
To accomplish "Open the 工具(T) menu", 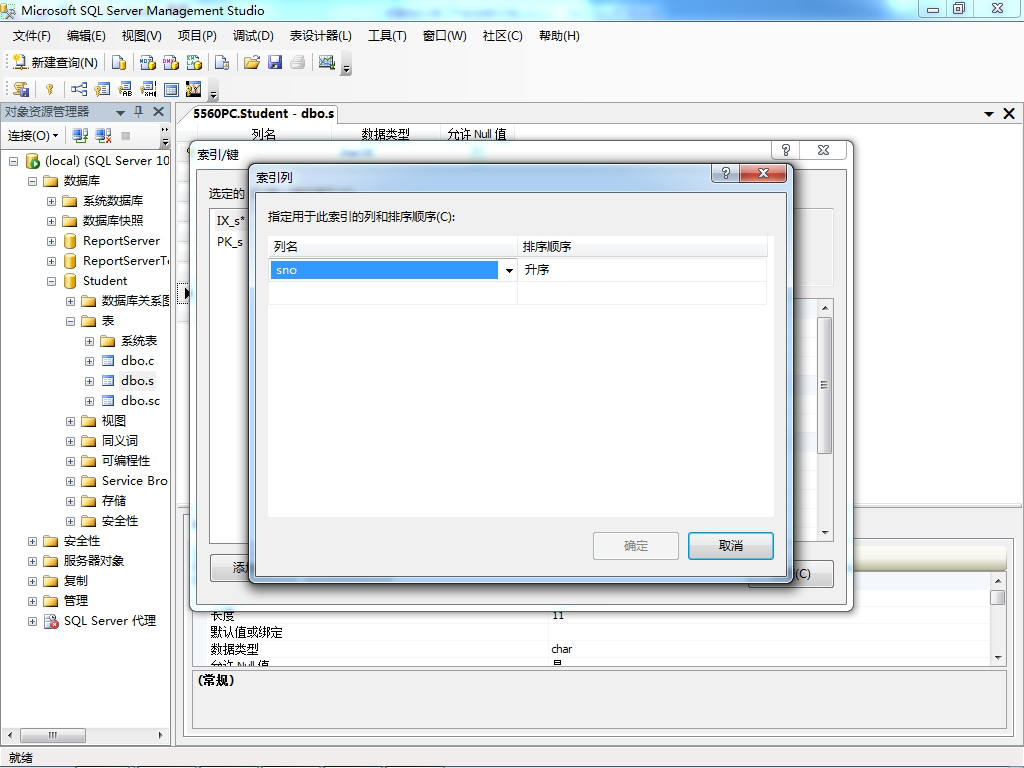I will (387, 36).
